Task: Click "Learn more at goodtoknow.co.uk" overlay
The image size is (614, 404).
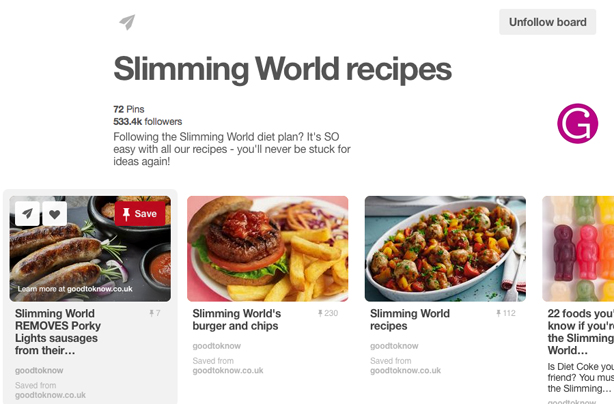Action: pos(75,289)
